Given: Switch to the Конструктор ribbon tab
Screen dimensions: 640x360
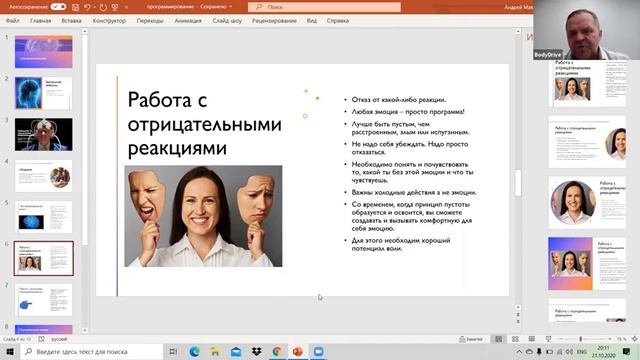Looking at the screenshot, I should coord(109,20).
